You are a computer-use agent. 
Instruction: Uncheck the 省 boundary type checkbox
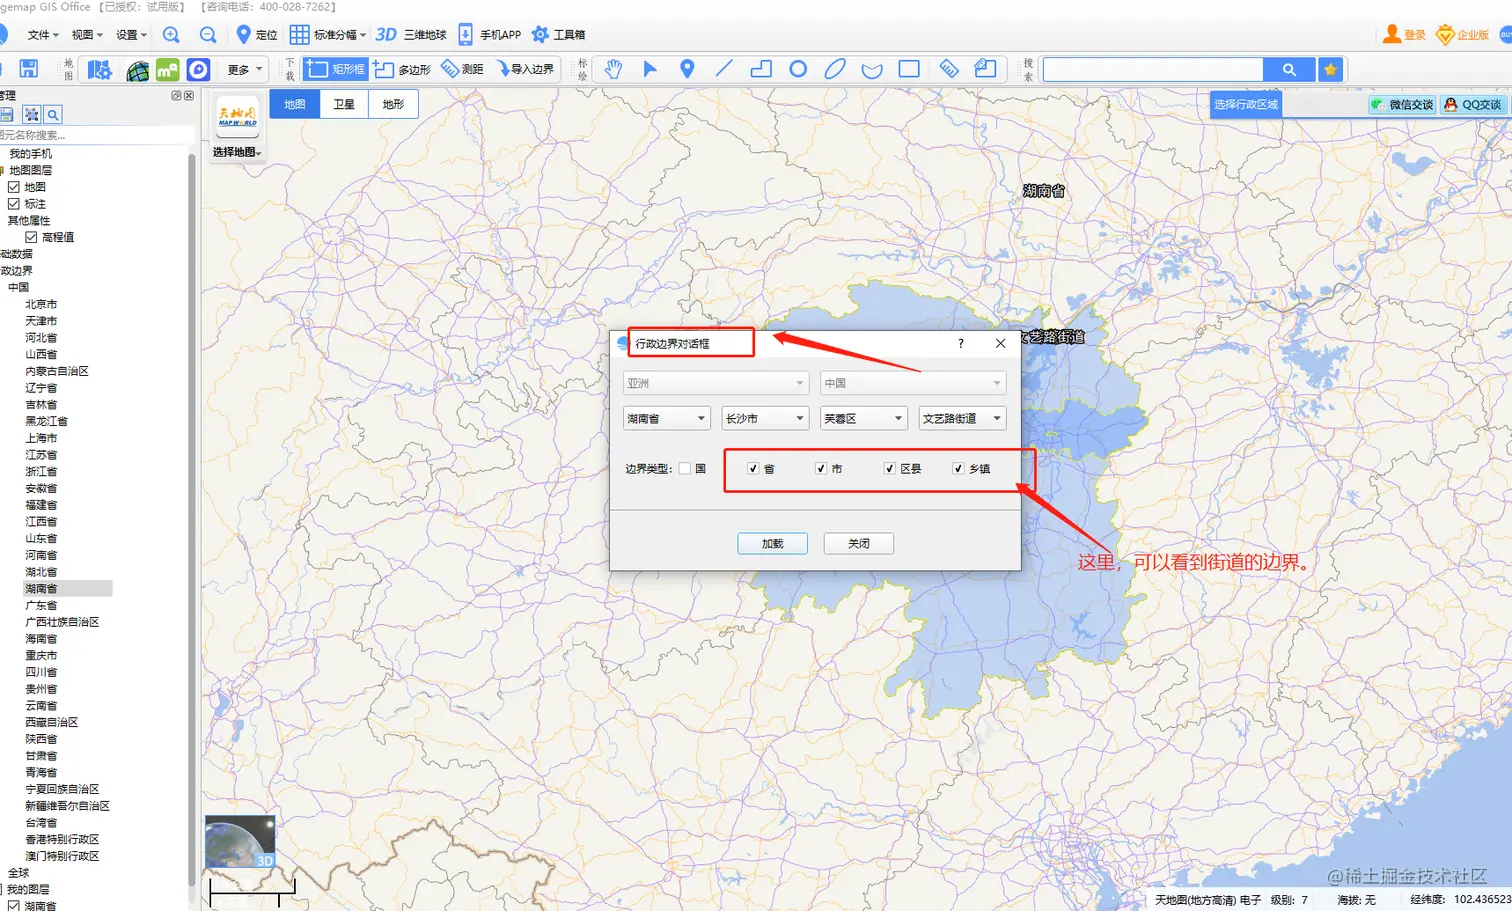tap(753, 468)
